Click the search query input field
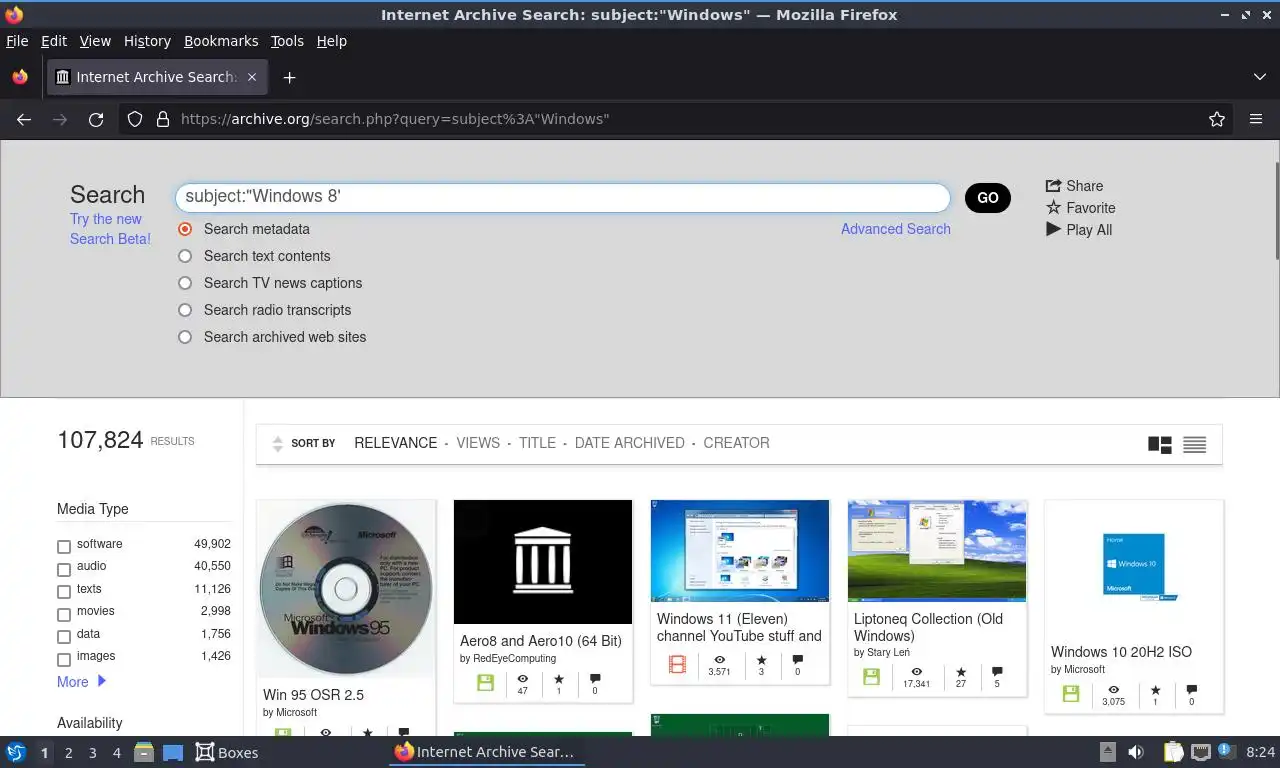Image resolution: width=1280 pixels, height=768 pixels. [563, 197]
